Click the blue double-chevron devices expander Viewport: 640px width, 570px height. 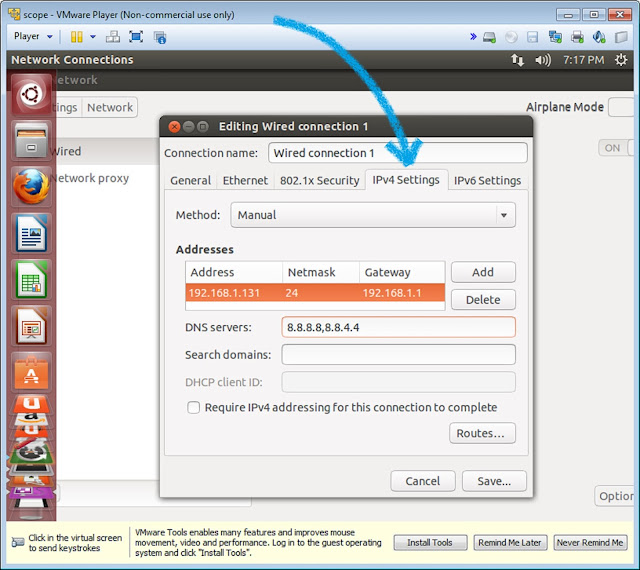click(473, 37)
